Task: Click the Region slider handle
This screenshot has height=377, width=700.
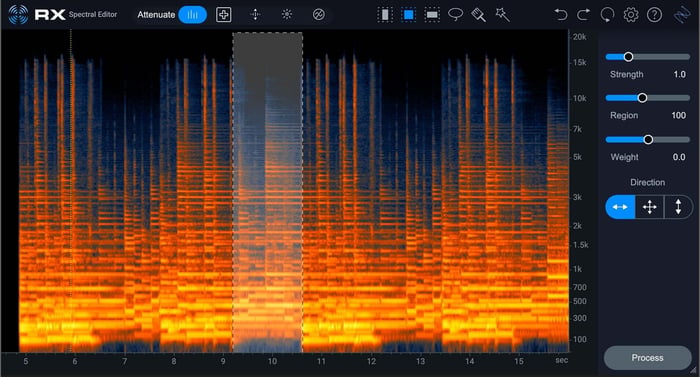Action: tap(642, 98)
